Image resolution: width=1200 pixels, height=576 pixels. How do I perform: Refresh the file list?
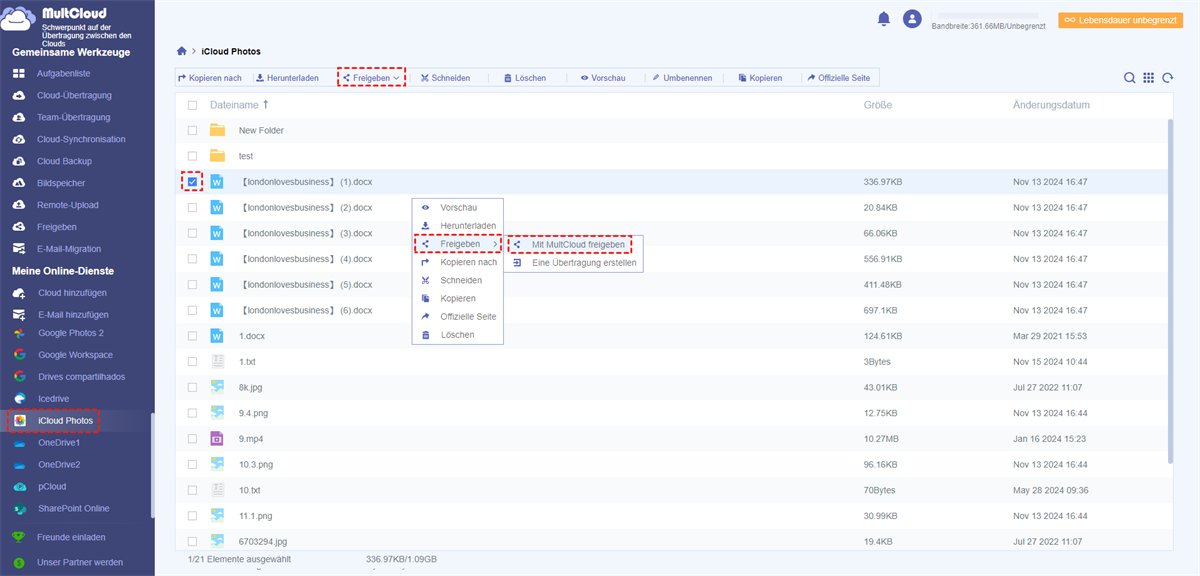click(x=1167, y=78)
